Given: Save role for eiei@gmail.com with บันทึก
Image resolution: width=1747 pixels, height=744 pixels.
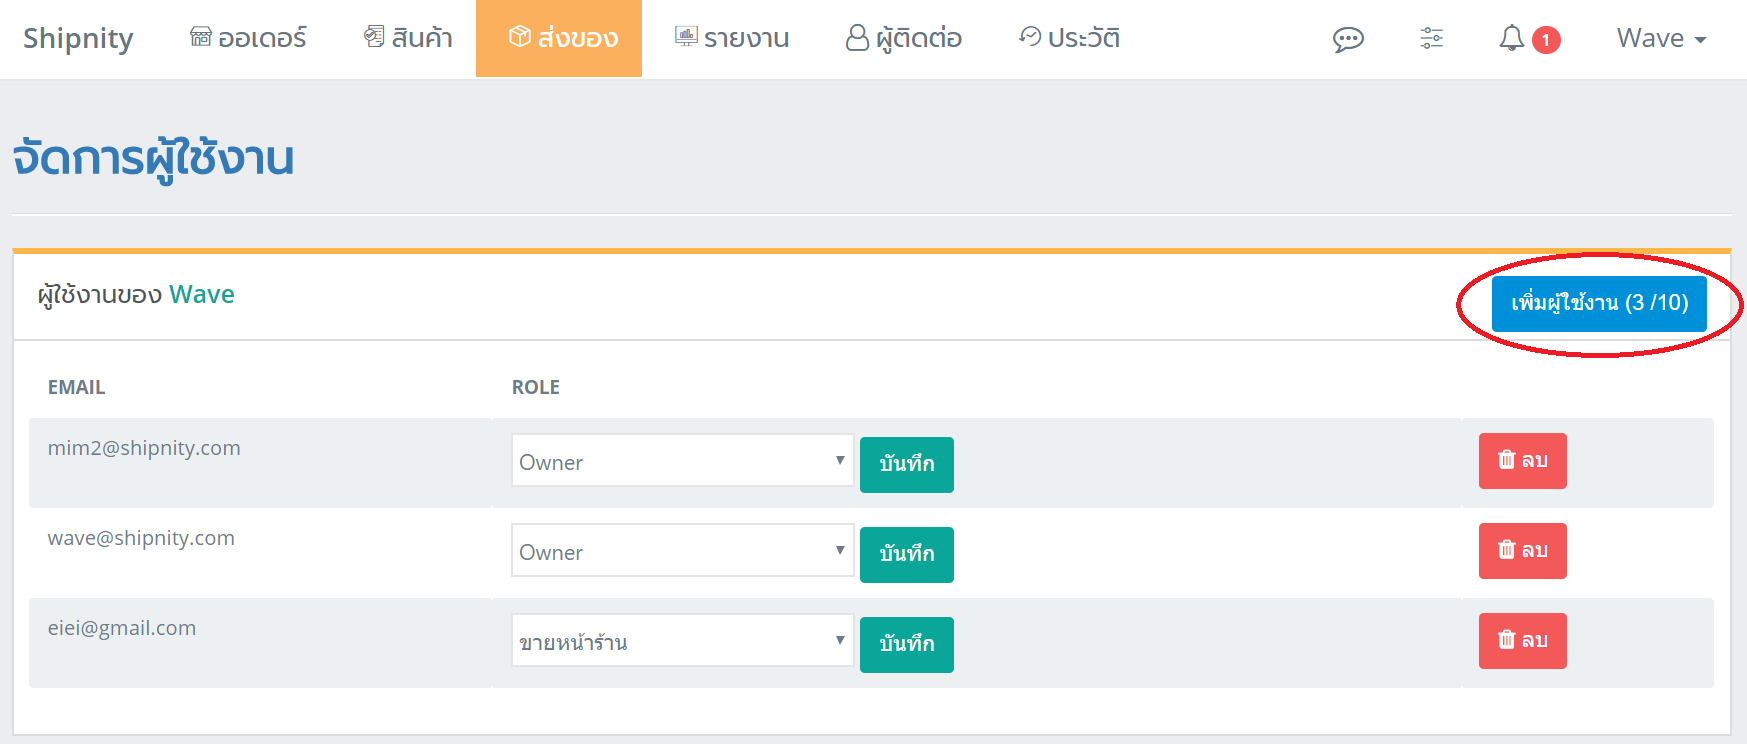Looking at the screenshot, I should [907, 645].
